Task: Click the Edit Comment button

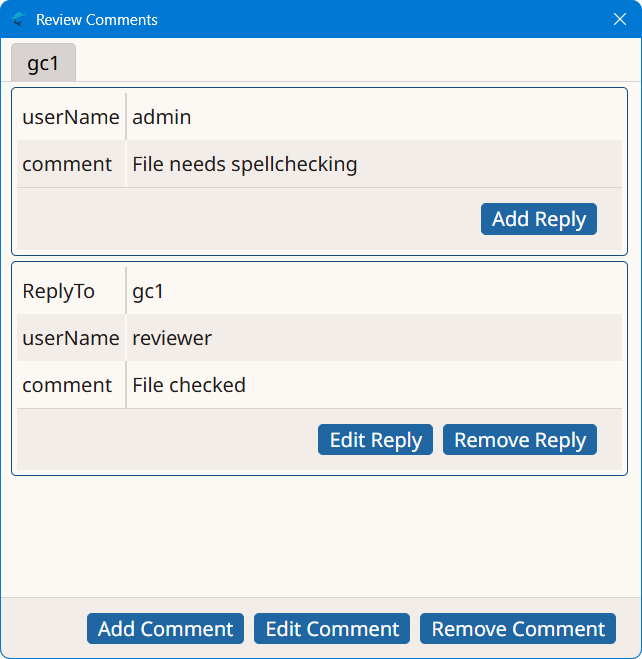Action: (x=332, y=629)
